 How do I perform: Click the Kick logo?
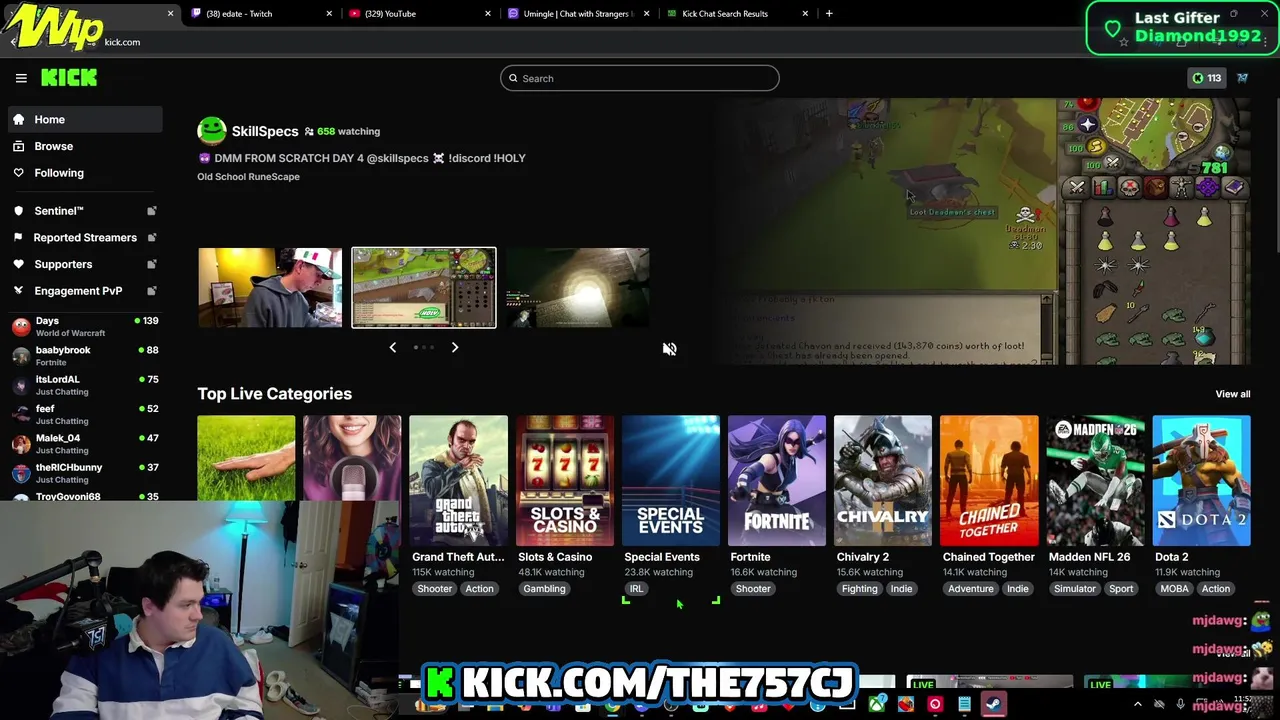tap(69, 78)
